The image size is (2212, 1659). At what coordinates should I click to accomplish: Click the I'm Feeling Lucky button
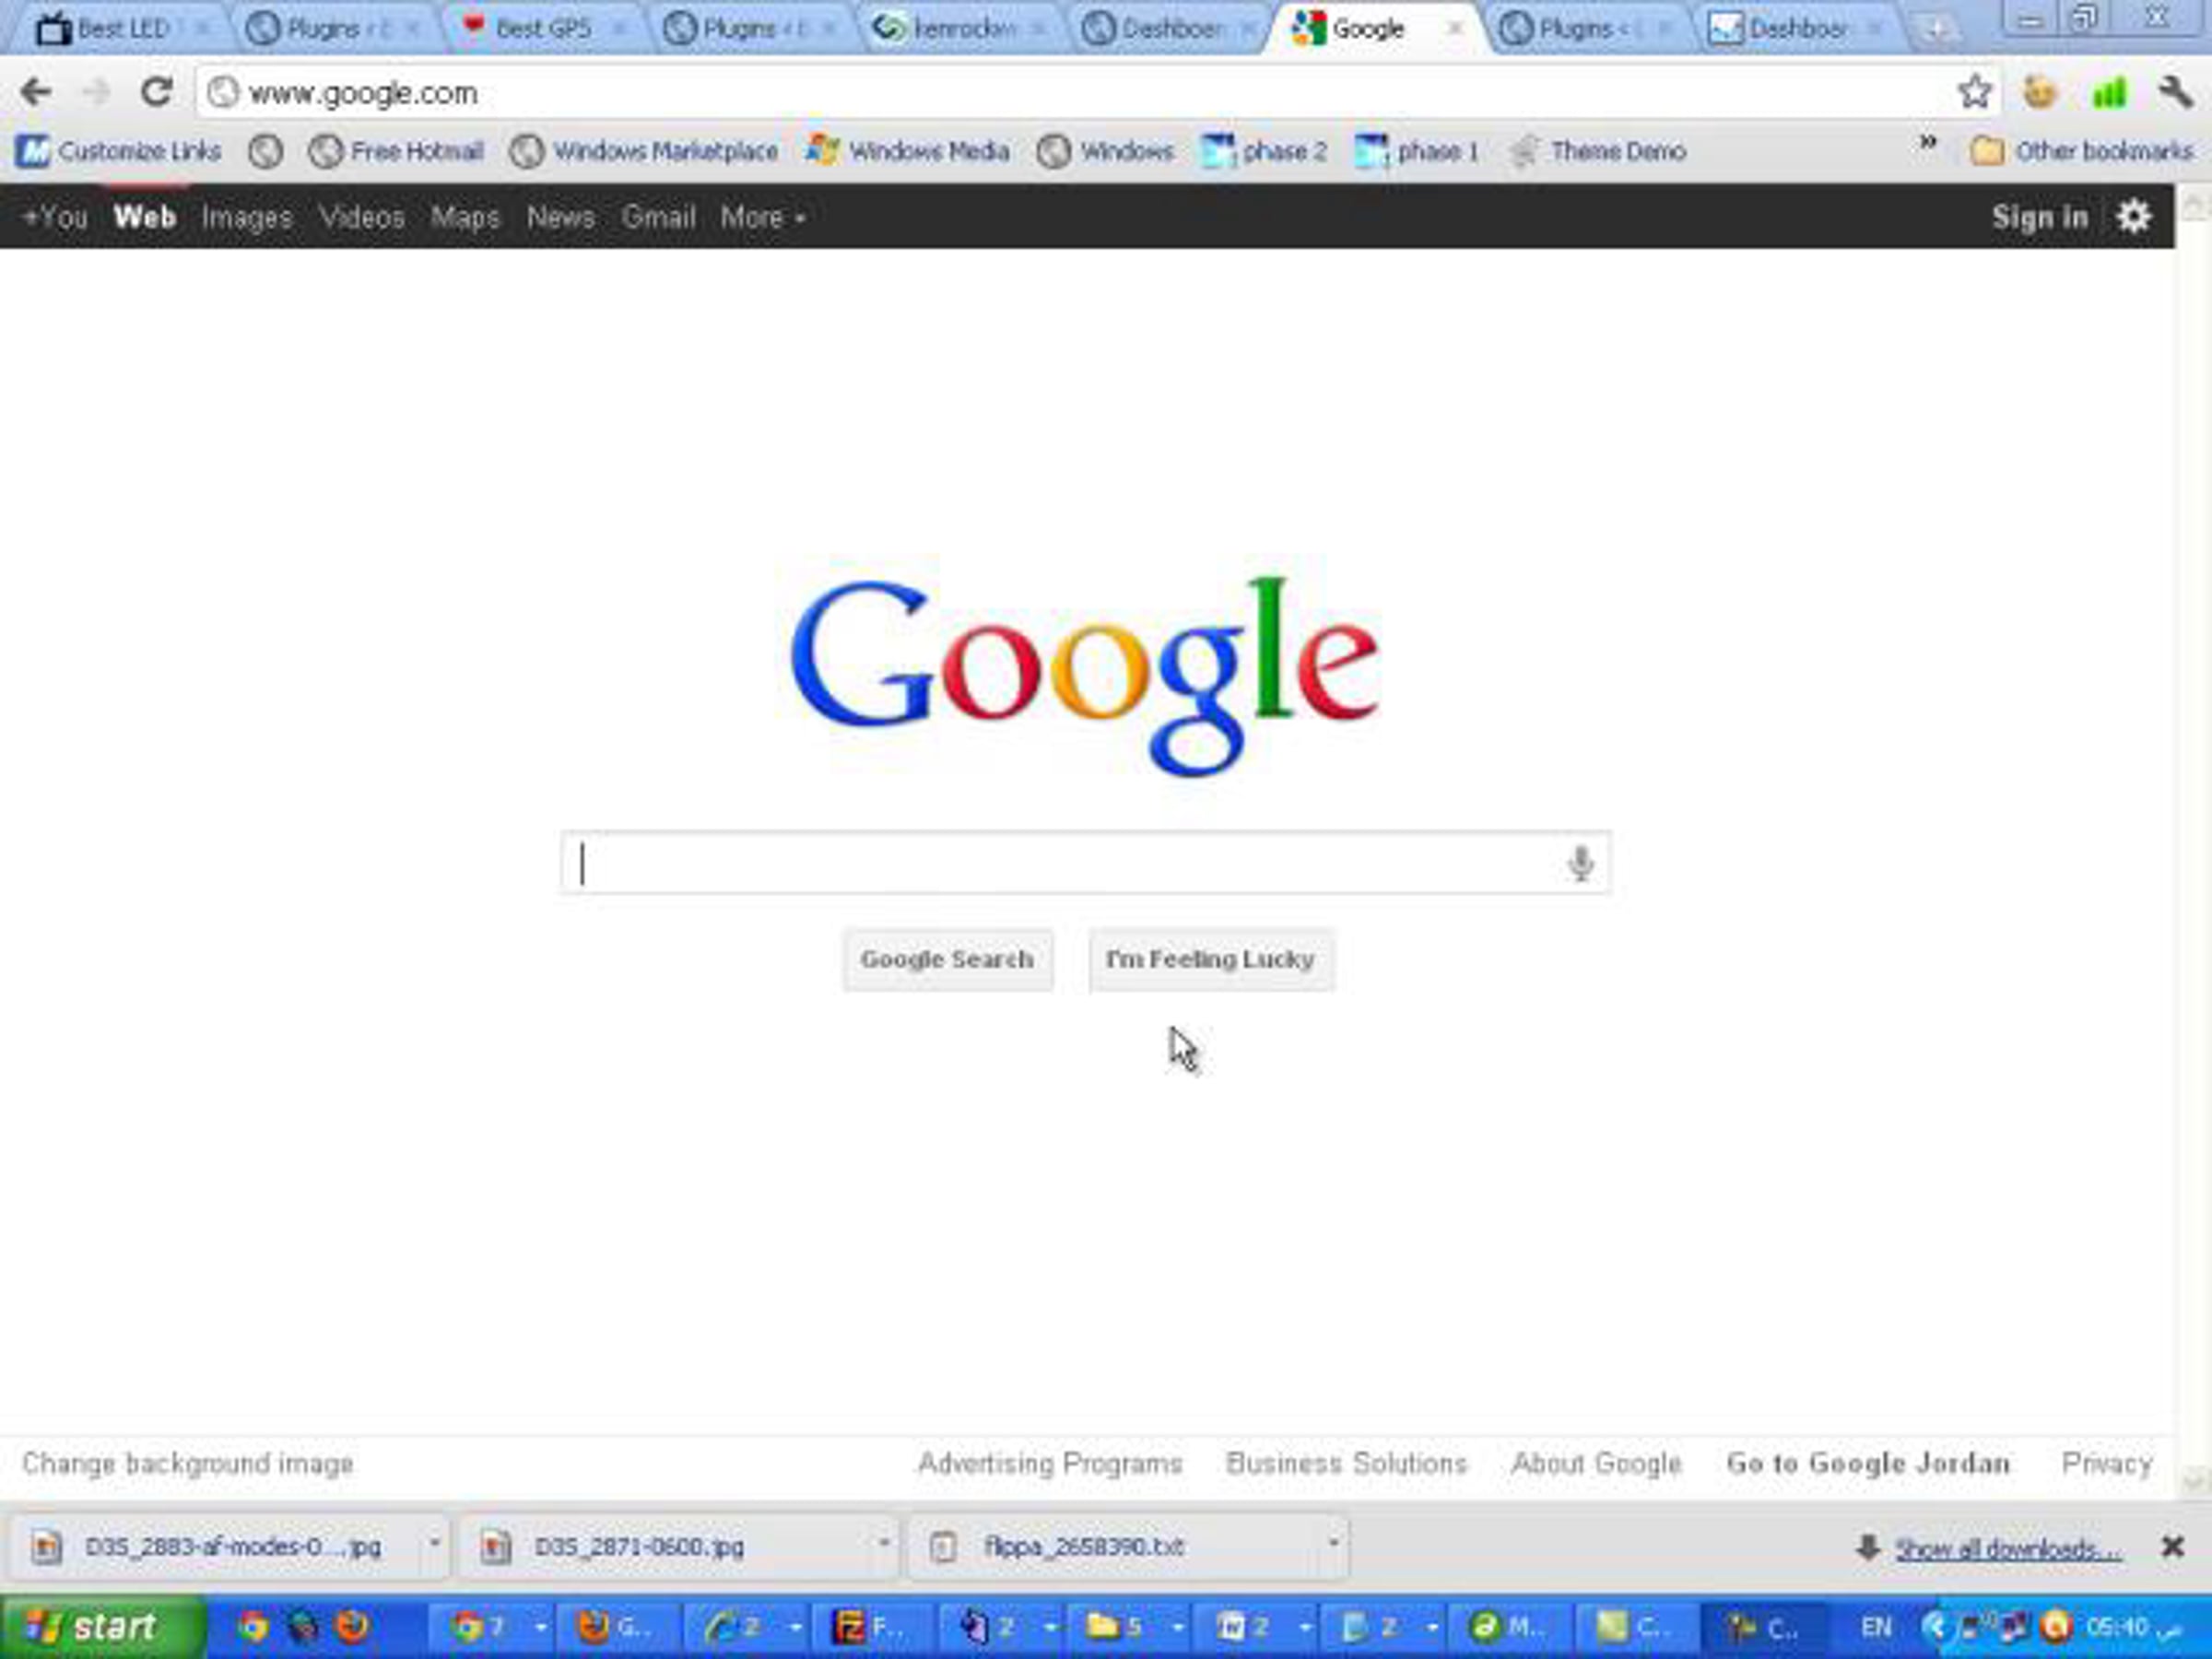point(1210,960)
